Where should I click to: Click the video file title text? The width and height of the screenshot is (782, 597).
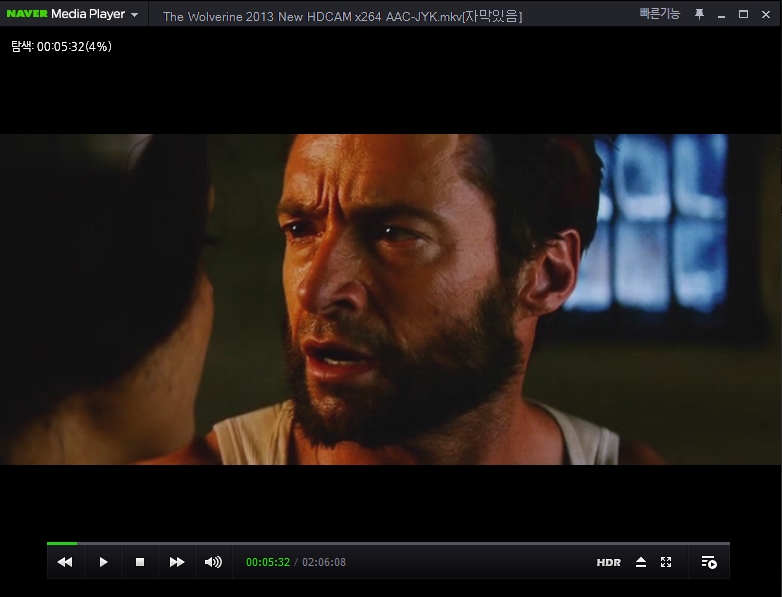[x=343, y=16]
